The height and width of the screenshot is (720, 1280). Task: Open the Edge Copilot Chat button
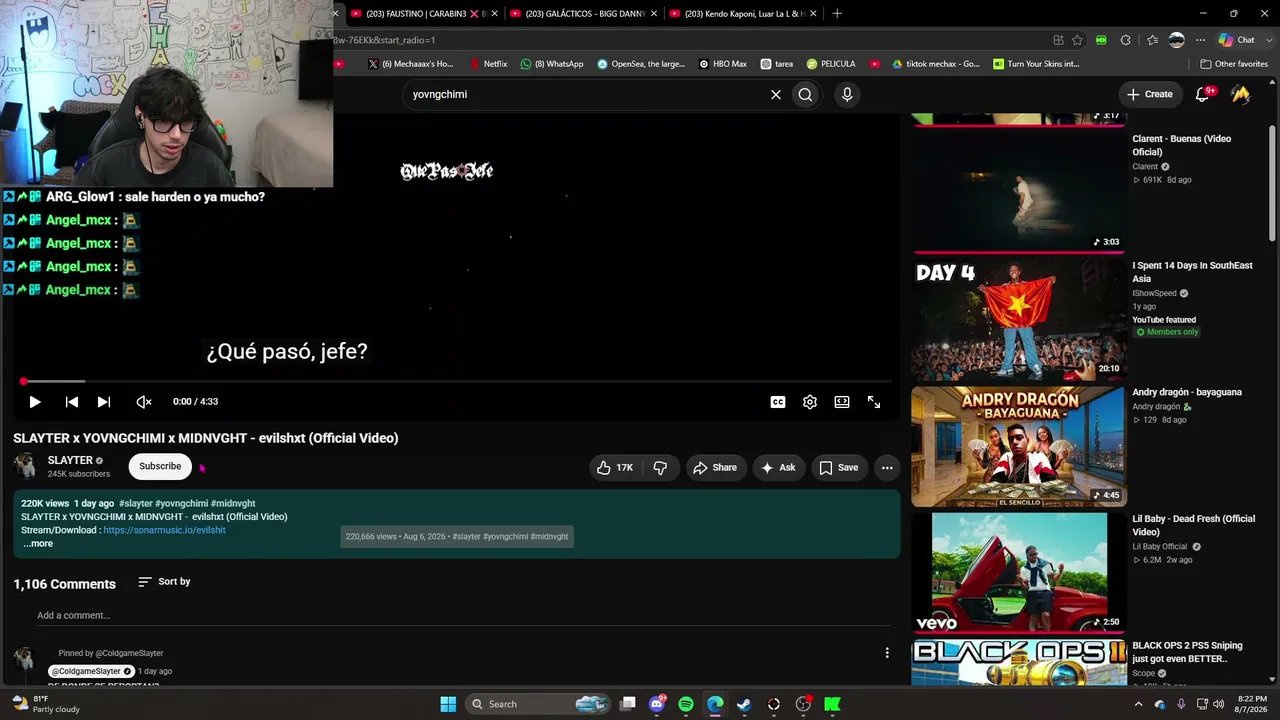[1236, 40]
